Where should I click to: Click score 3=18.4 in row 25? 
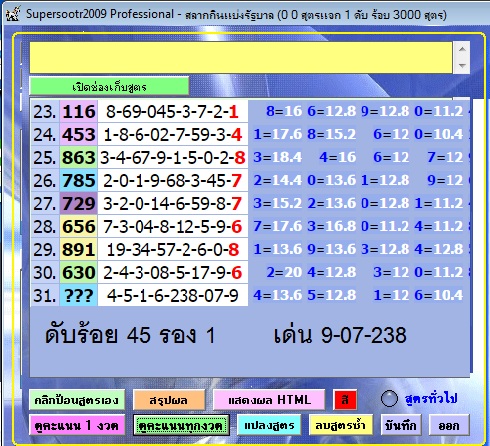coord(278,157)
